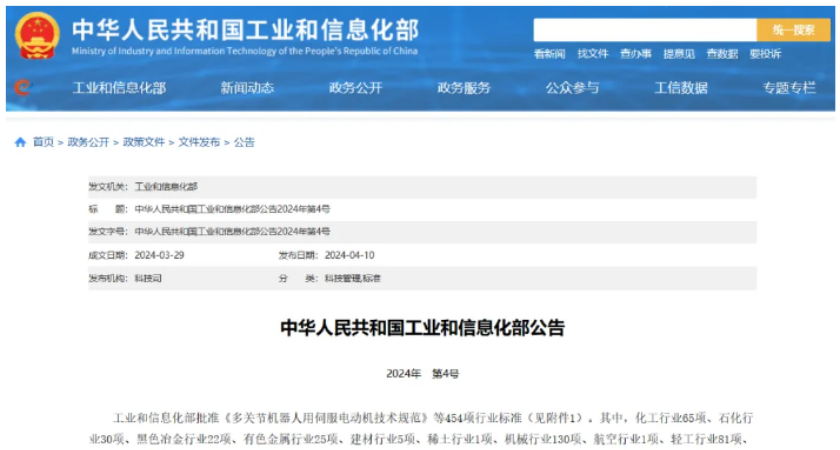Screen dimensions: 840x450
Task: Open the 查办事 quick link
Action: coord(635,54)
